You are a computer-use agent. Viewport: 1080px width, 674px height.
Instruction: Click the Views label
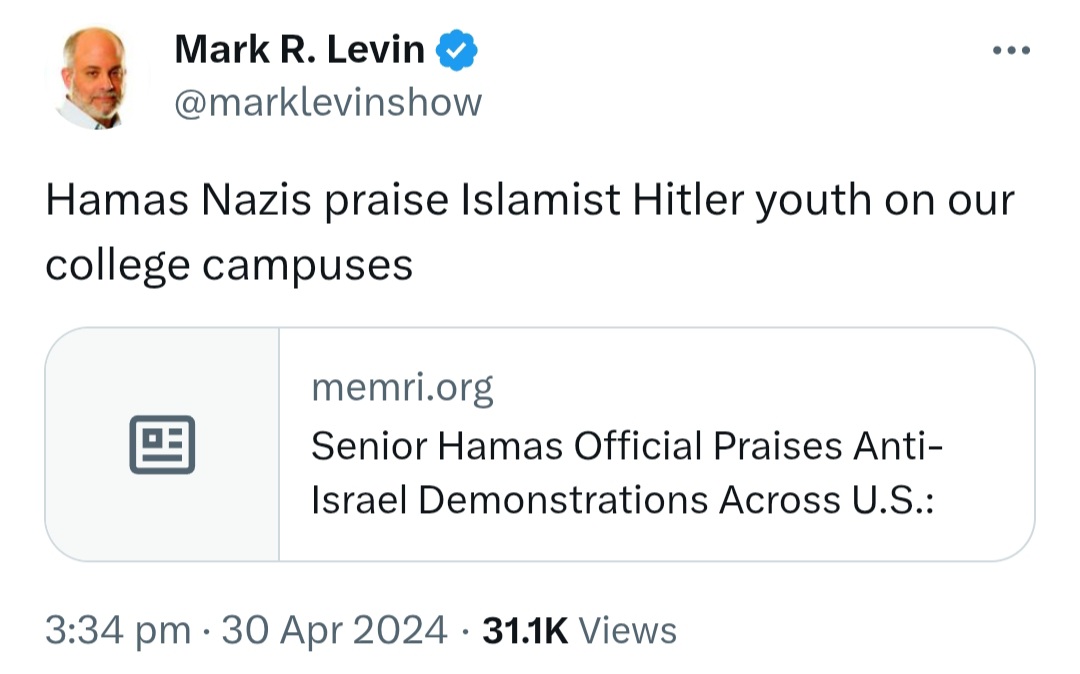point(627,631)
